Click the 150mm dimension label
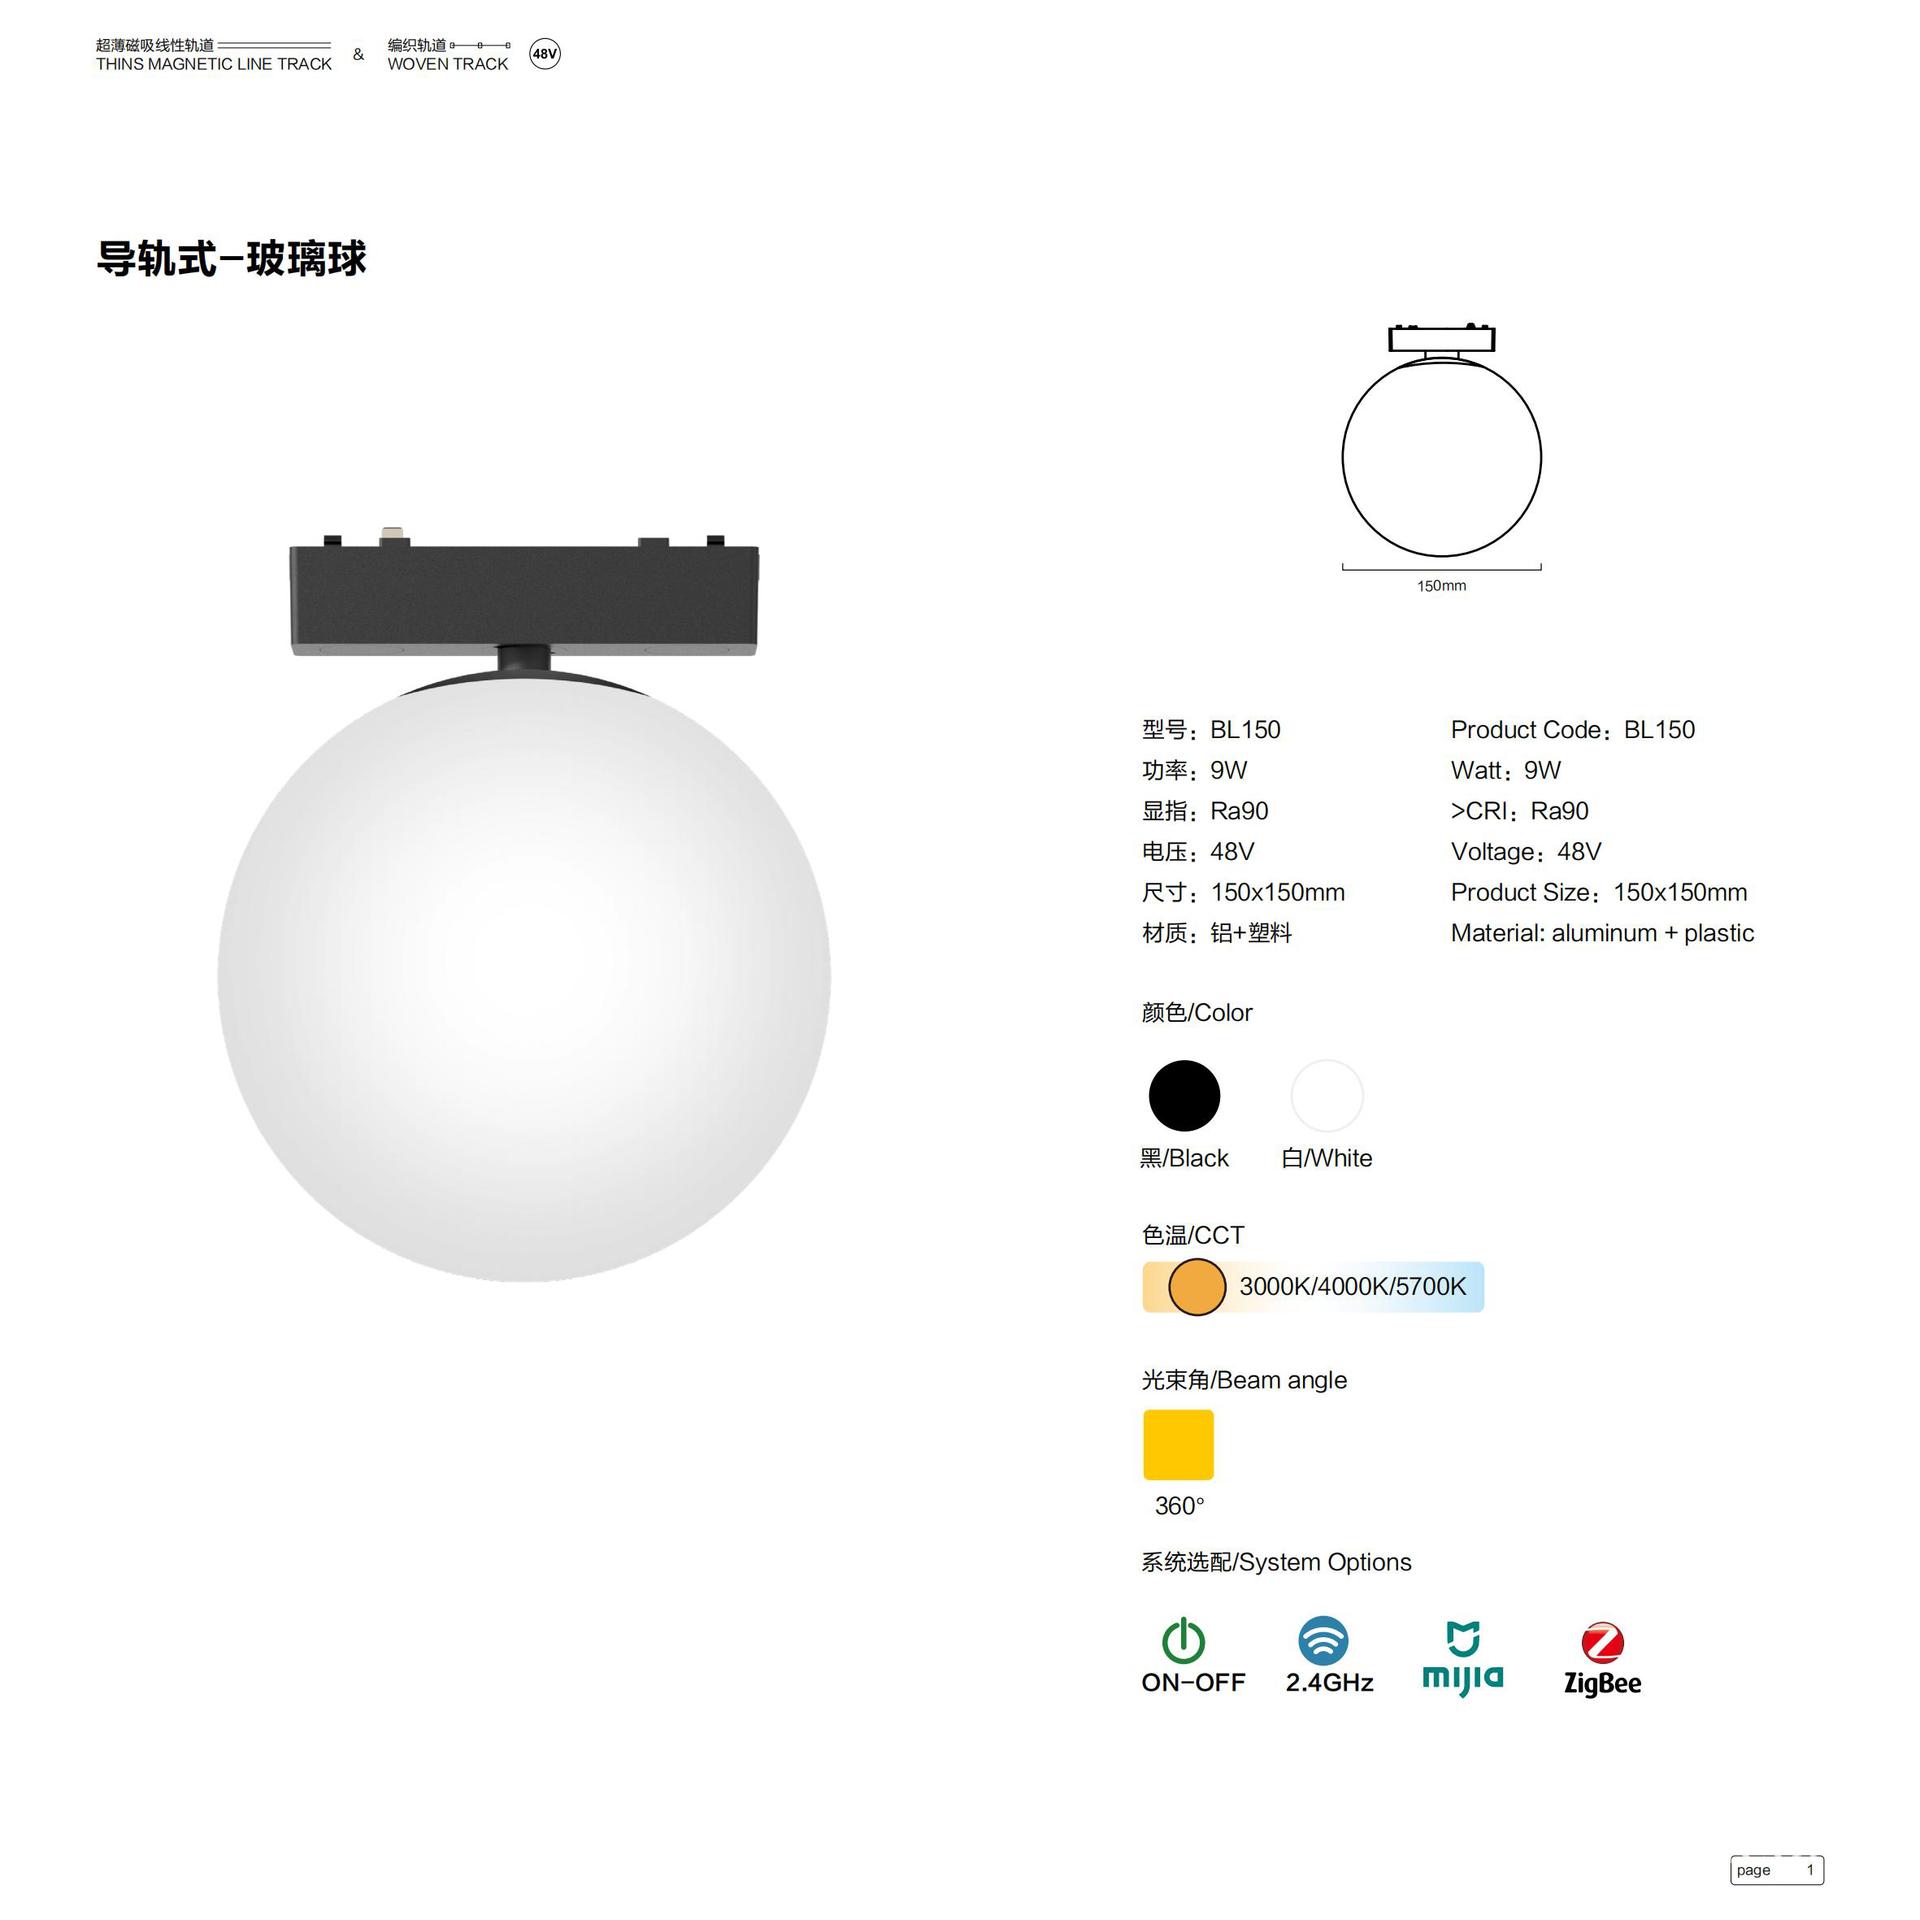This screenshot has height=1920, width=1920. tap(1441, 586)
